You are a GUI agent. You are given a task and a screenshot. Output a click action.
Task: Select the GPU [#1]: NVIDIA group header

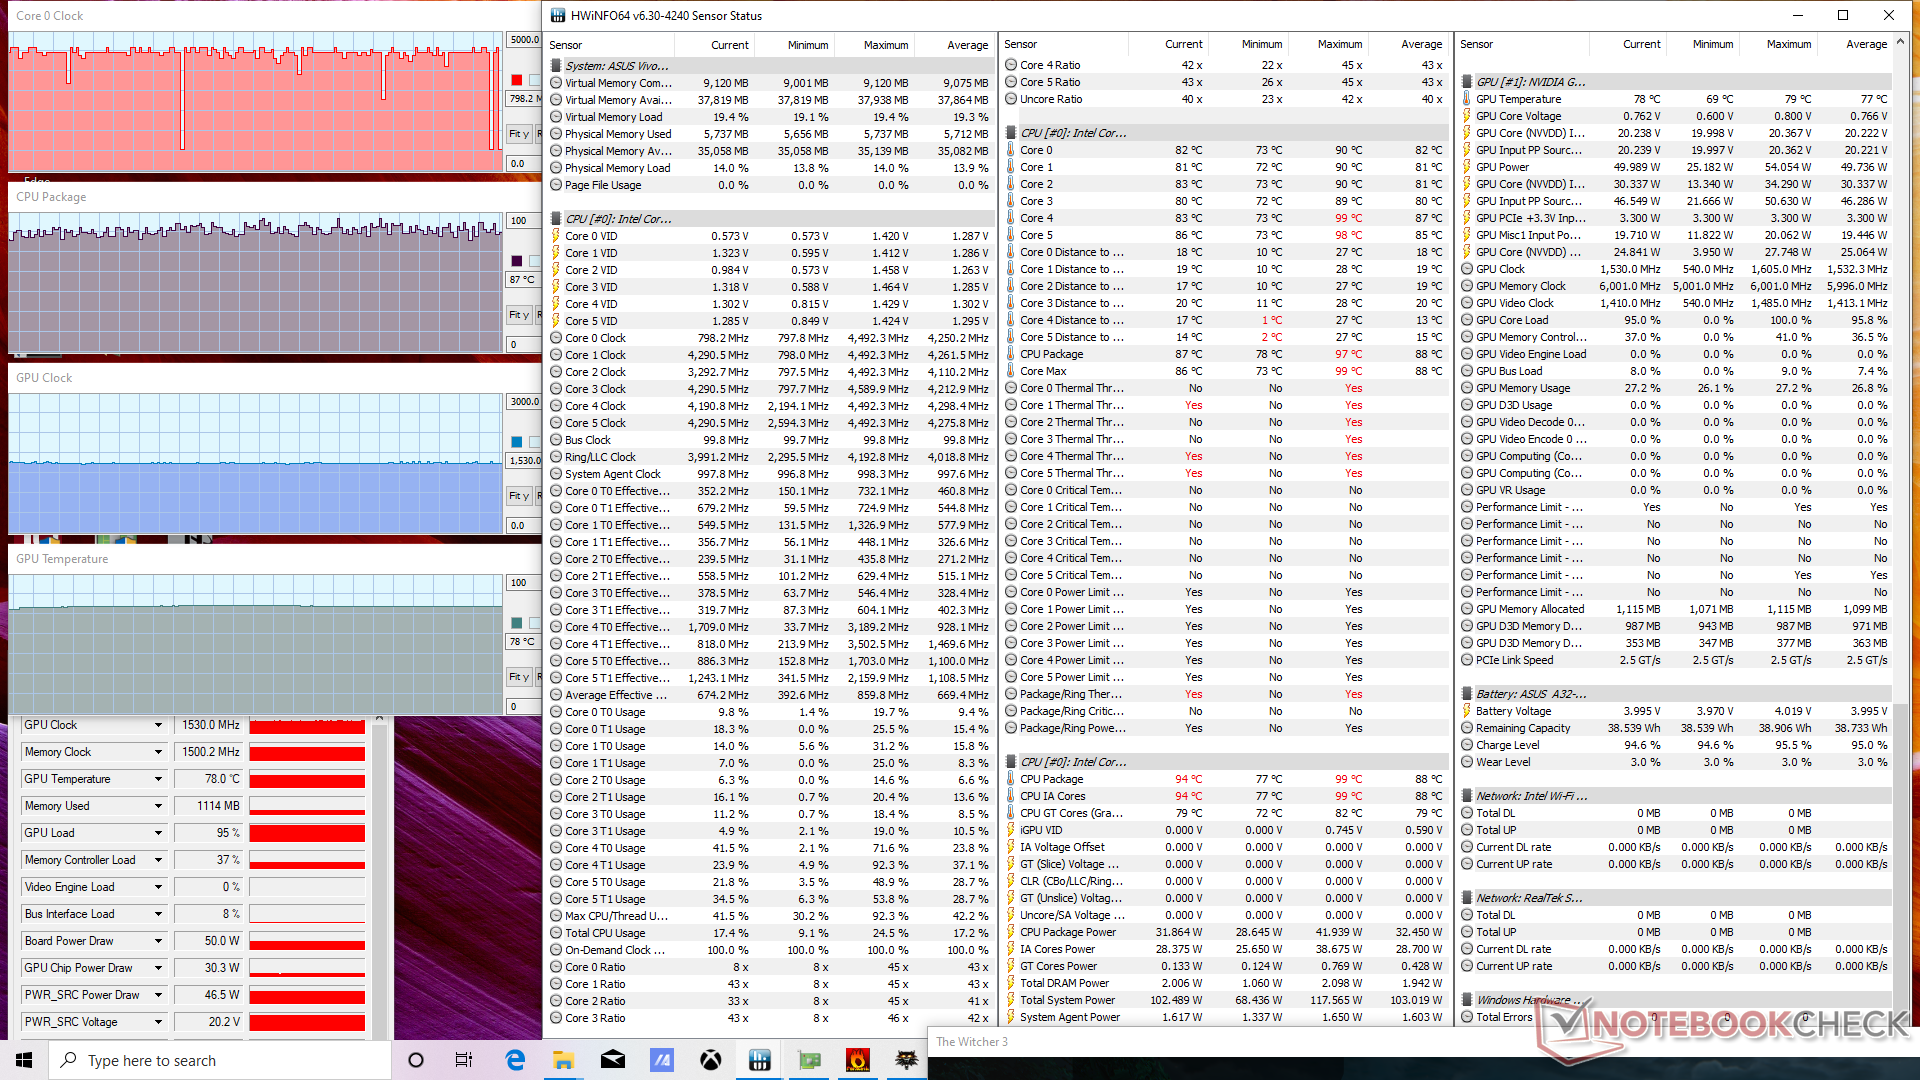[x=1676, y=82]
